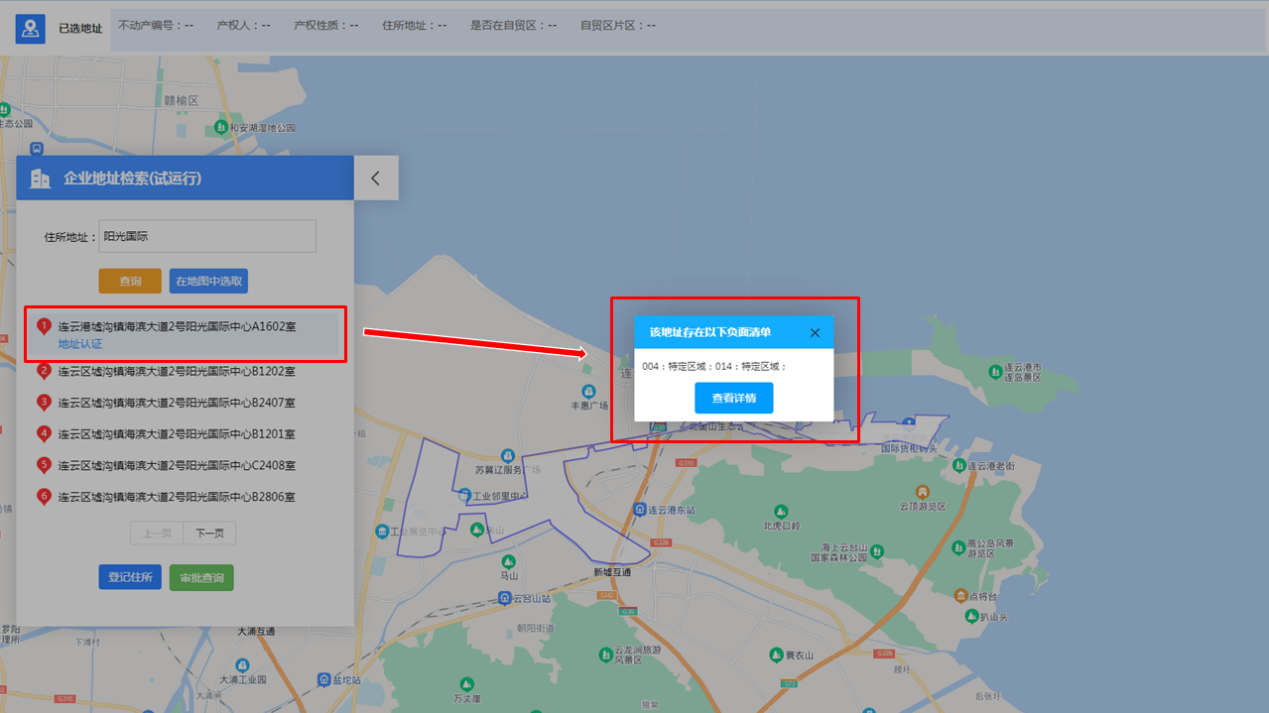
Task: Click red marker number 1 in results
Action: (43, 327)
